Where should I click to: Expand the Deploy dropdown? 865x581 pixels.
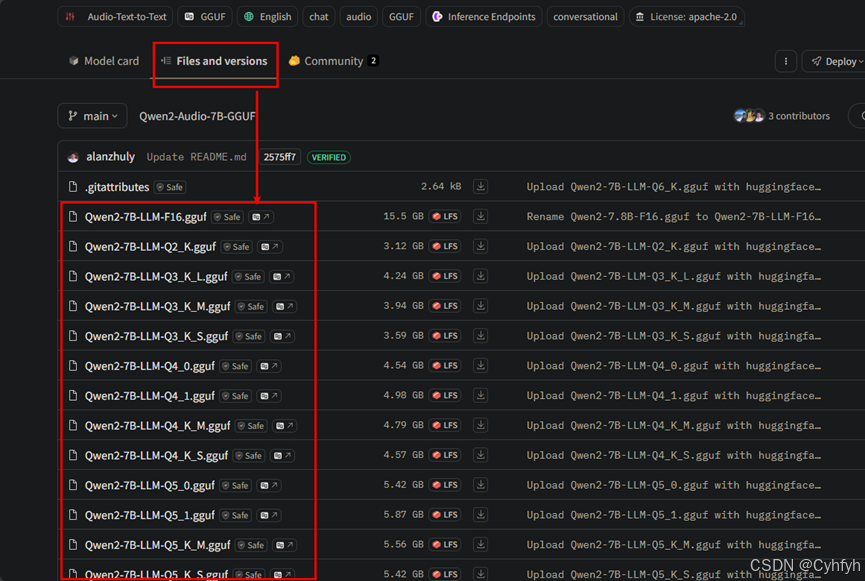pos(836,61)
